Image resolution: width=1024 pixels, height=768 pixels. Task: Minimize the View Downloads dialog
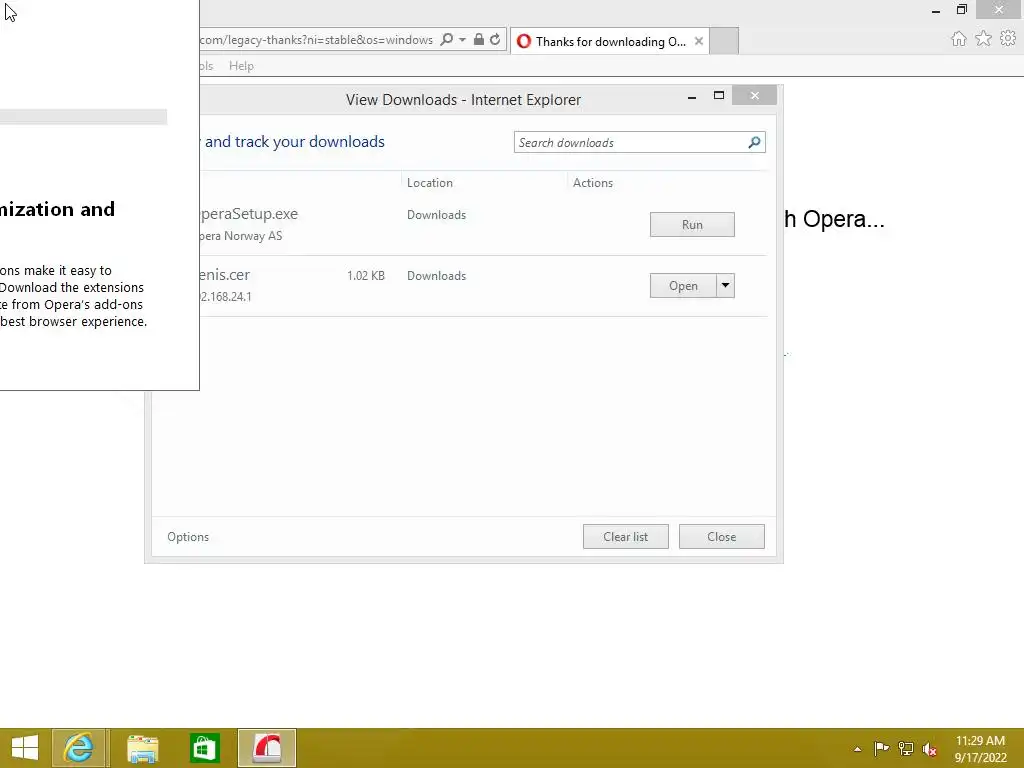pos(692,96)
